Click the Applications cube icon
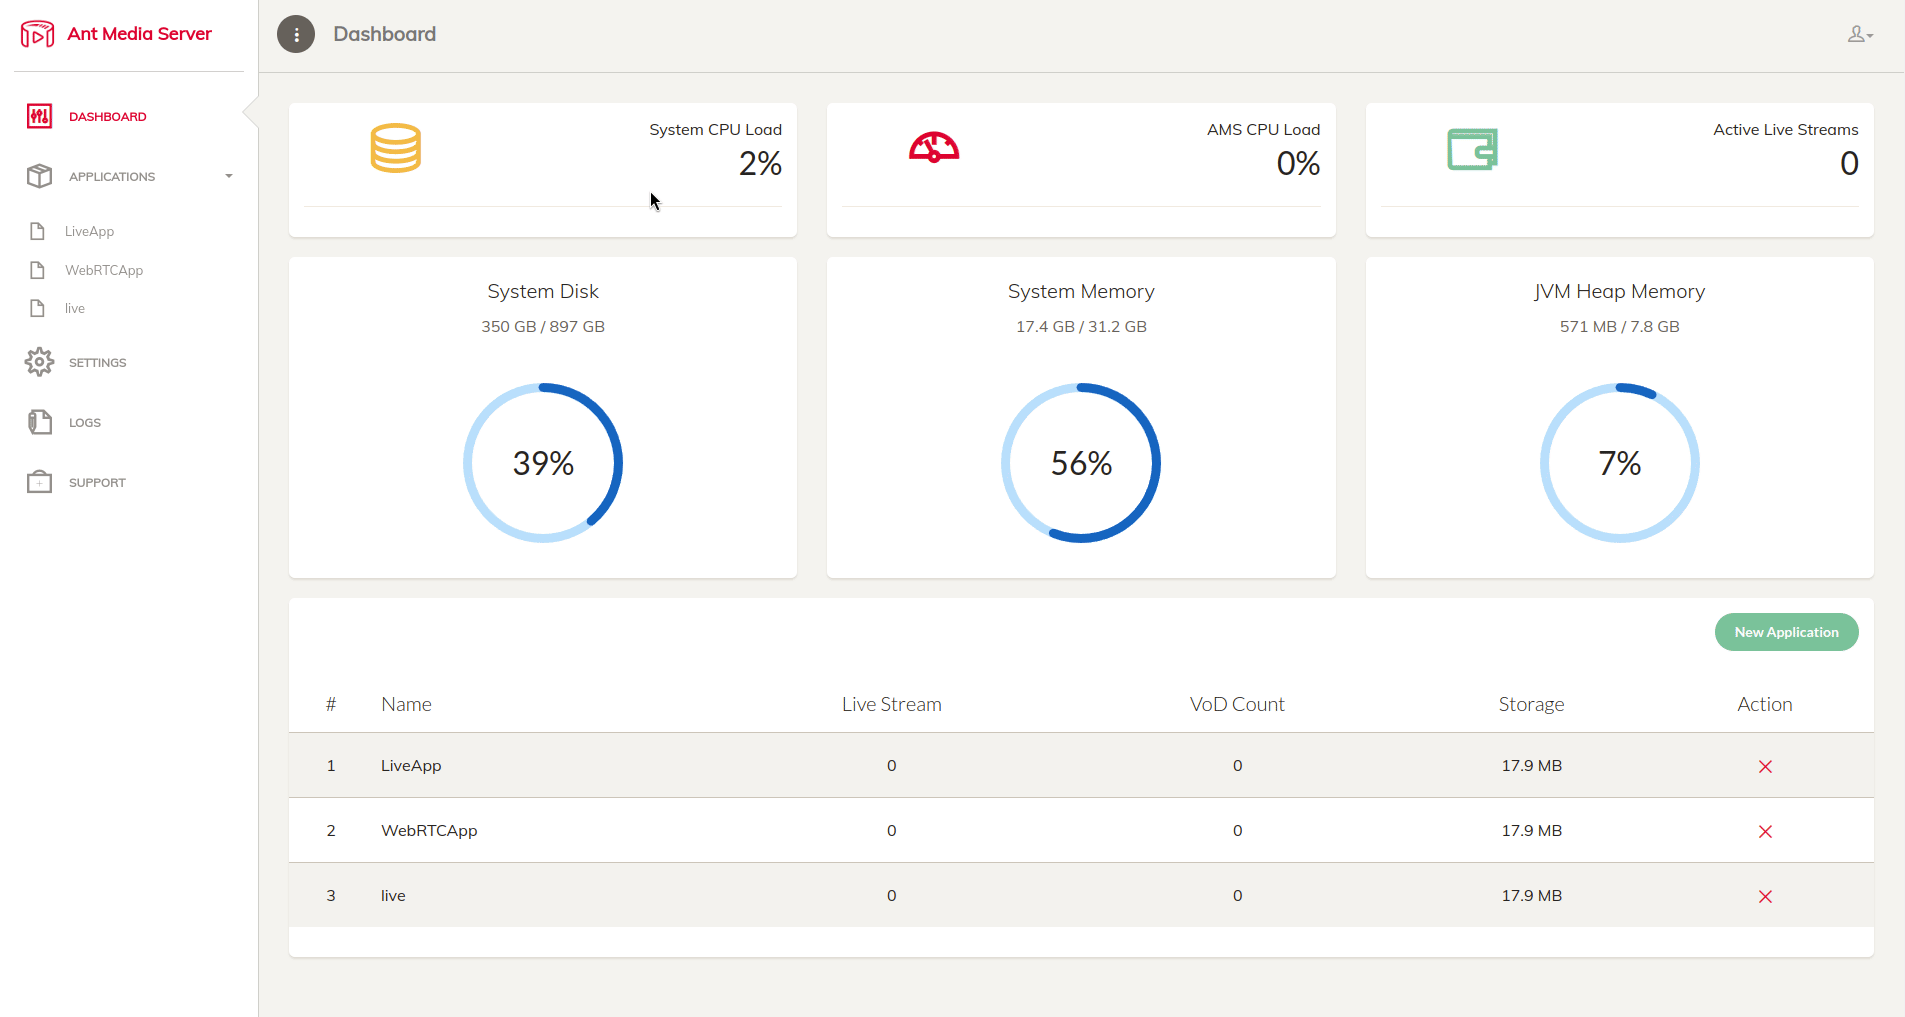 (x=39, y=176)
